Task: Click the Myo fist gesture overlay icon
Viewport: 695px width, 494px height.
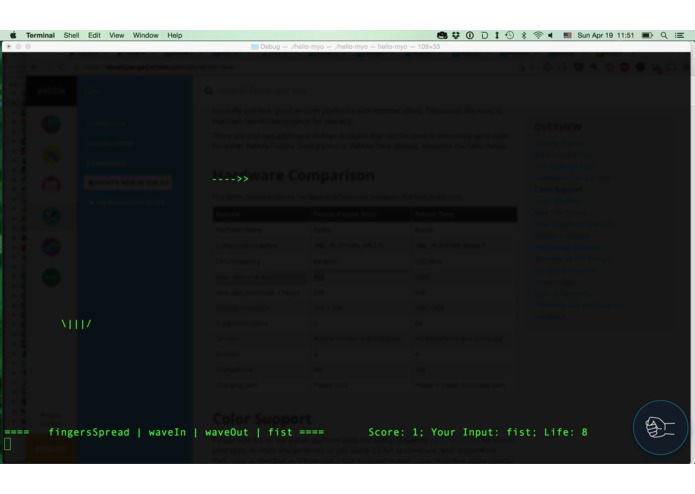Action: 660,428
